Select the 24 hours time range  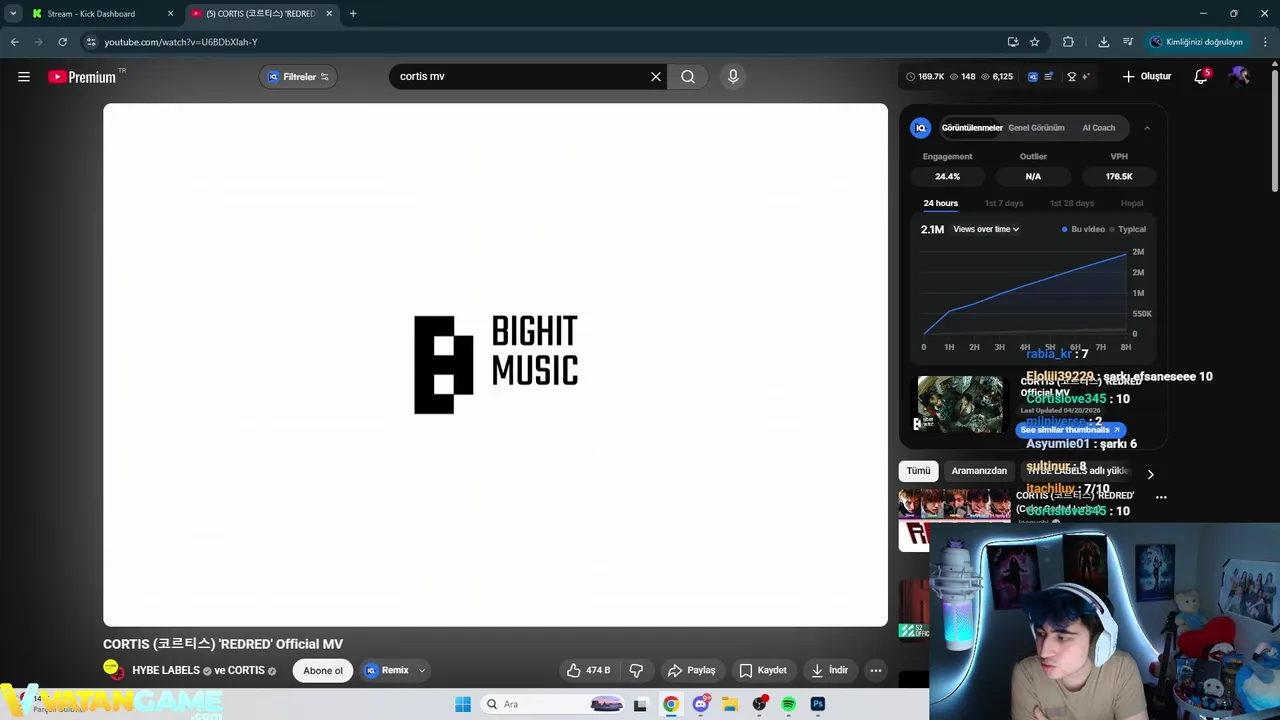pyautogui.click(x=940, y=203)
